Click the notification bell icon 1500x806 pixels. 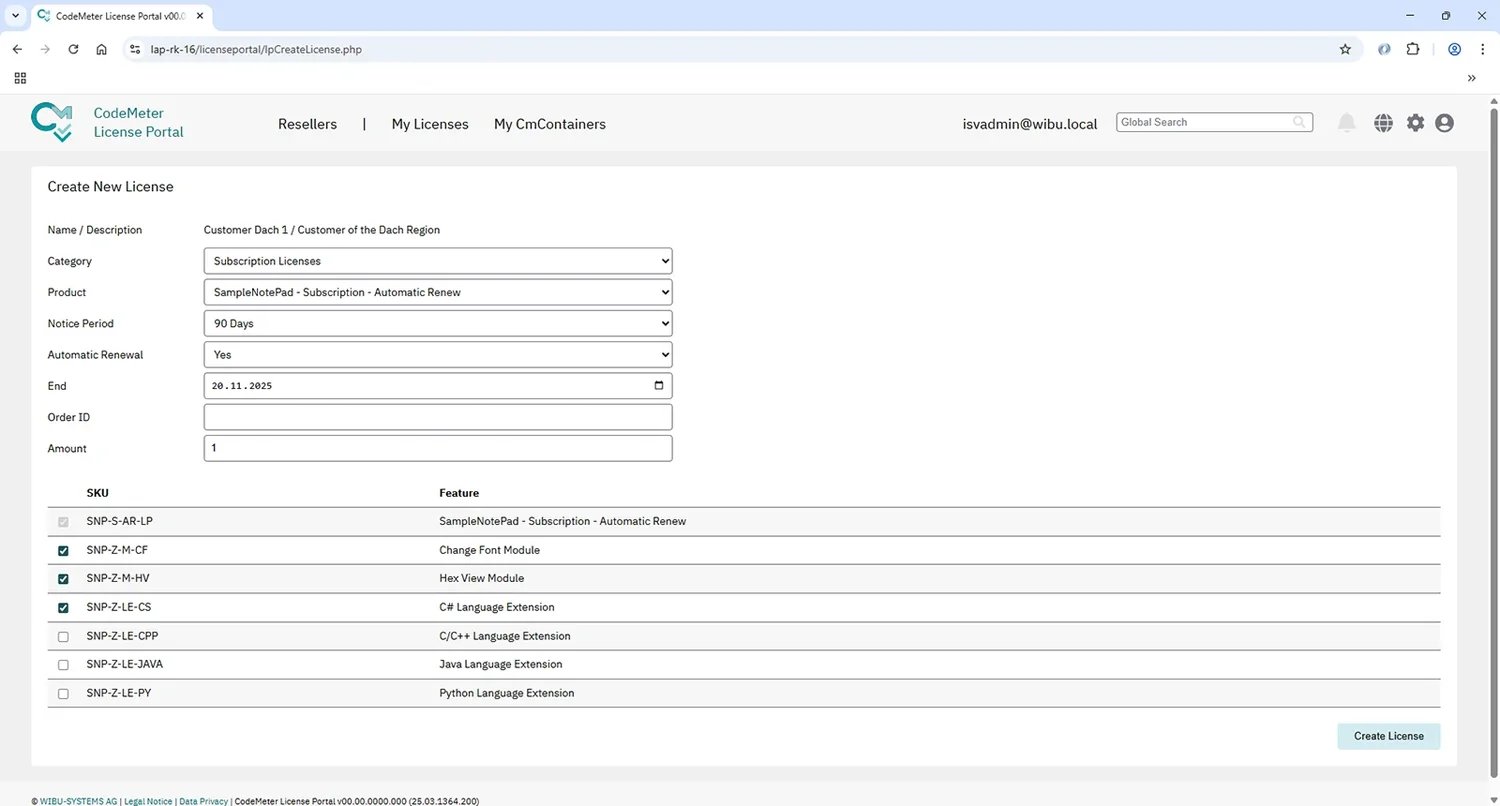point(1347,123)
